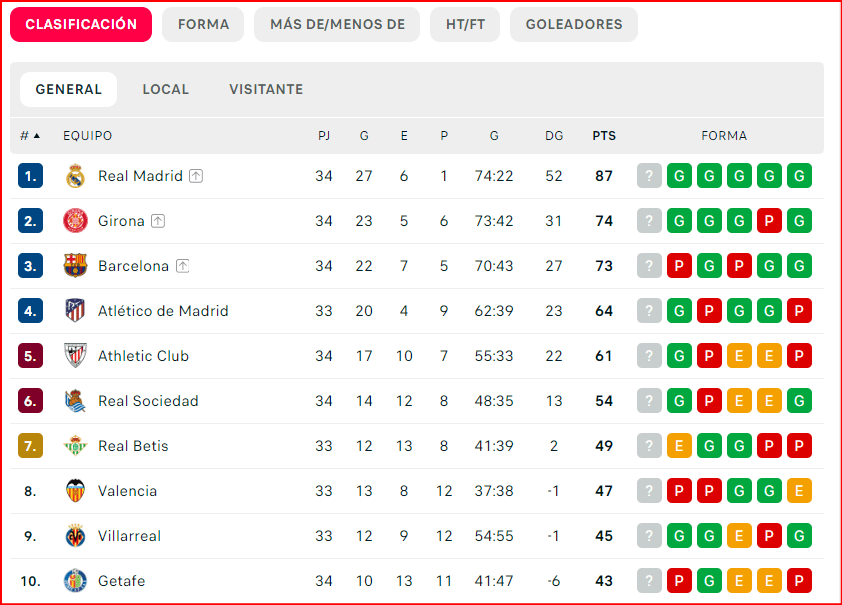Click the Atlético de Madrid crest icon

[76, 311]
